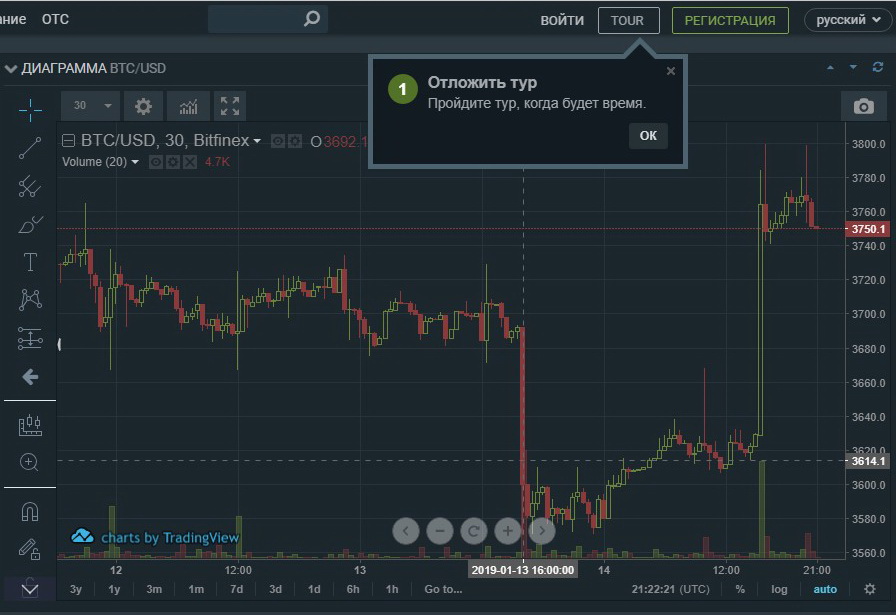
Task: Click the 21:22:21 (UTC) timezone clock
Action: click(670, 589)
